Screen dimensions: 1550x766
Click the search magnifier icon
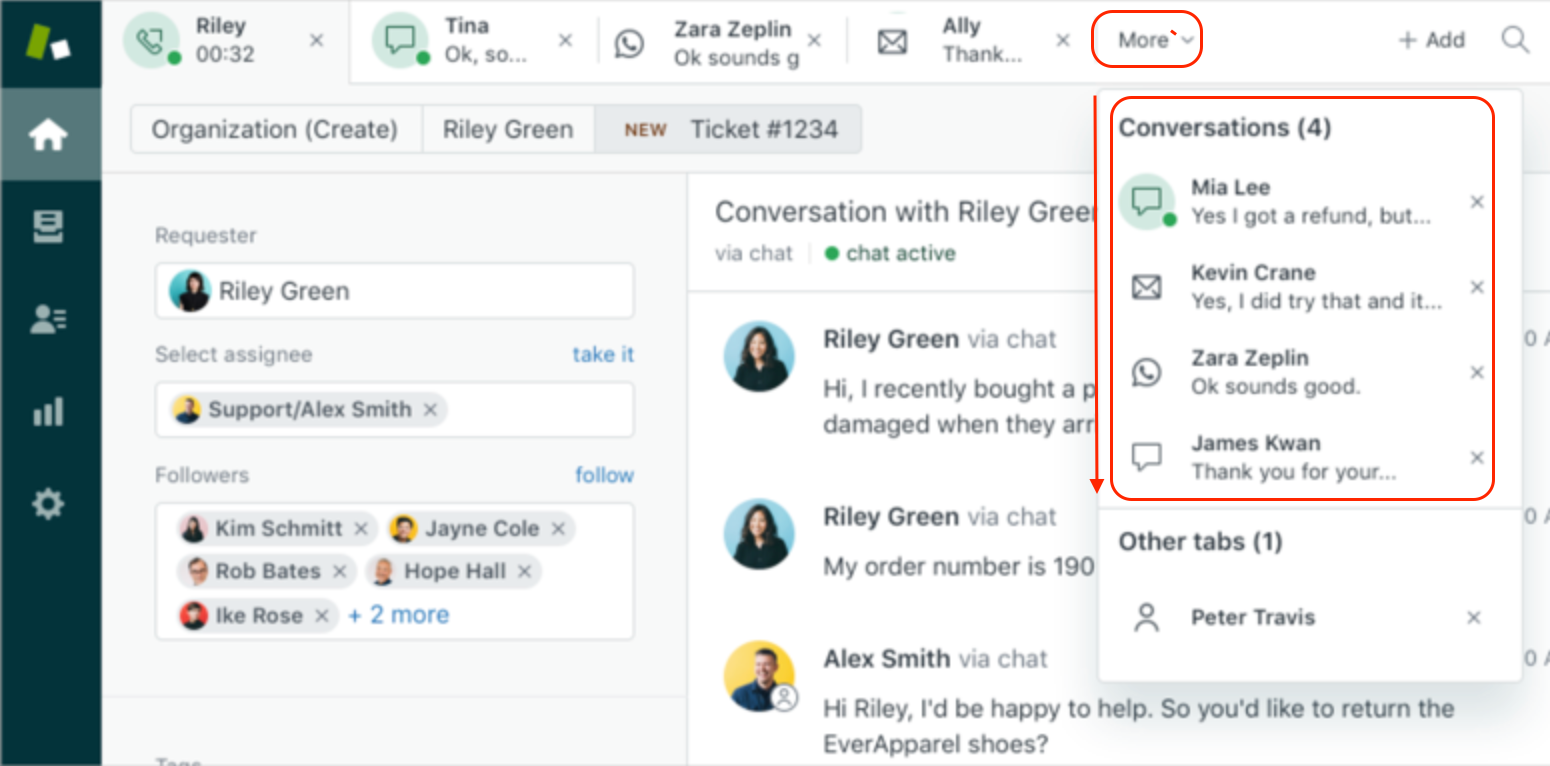1515,40
